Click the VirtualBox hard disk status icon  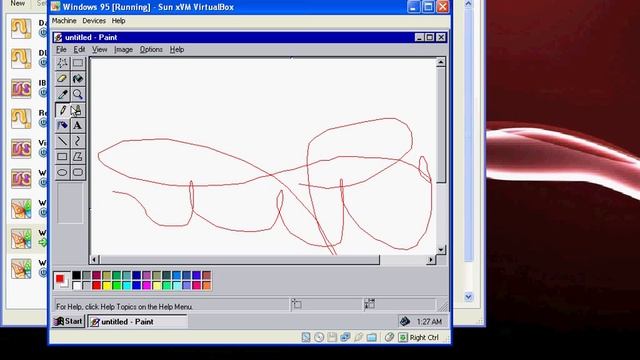(x=306, y=337)
